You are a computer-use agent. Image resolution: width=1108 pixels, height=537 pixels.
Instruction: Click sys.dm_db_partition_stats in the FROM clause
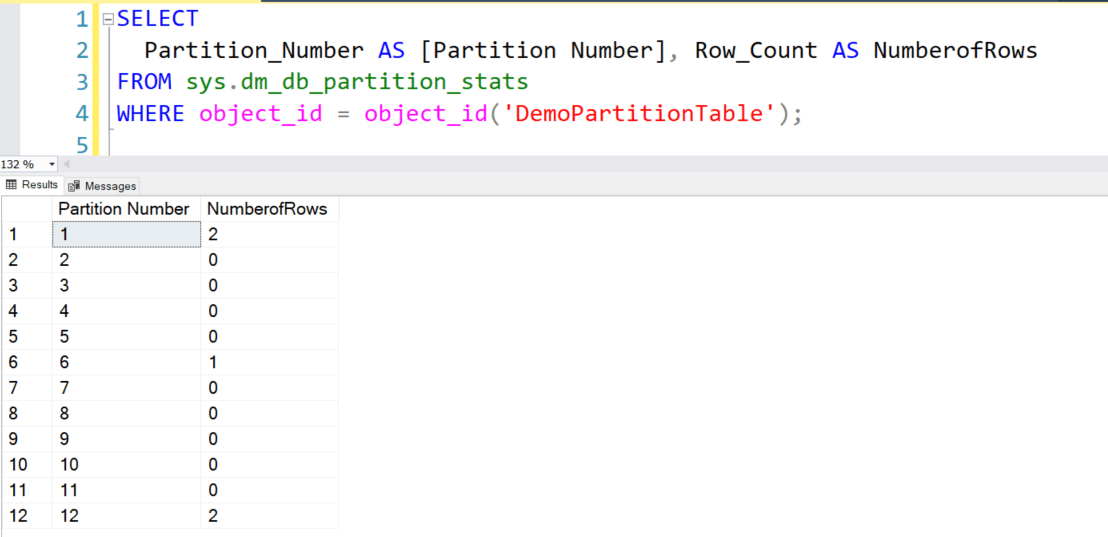point(357,82)
